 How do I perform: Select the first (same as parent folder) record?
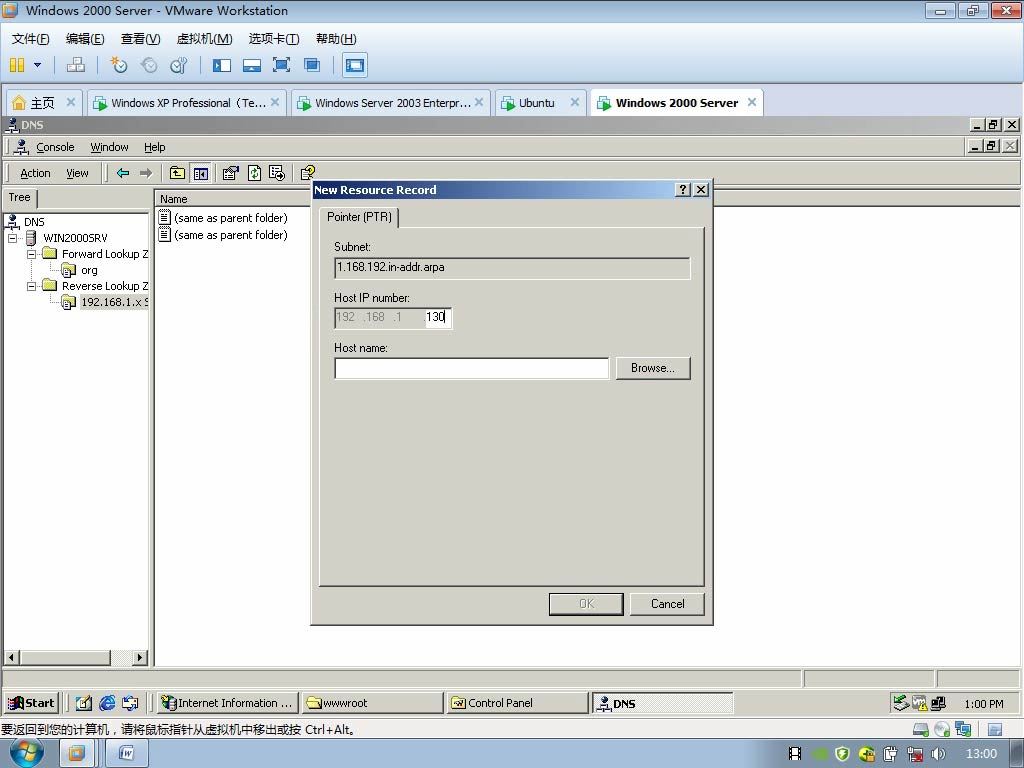click(231, 217)
